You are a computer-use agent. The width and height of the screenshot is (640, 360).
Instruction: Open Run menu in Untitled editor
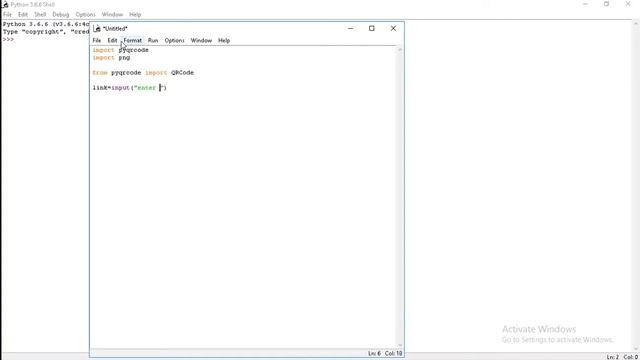153,40
